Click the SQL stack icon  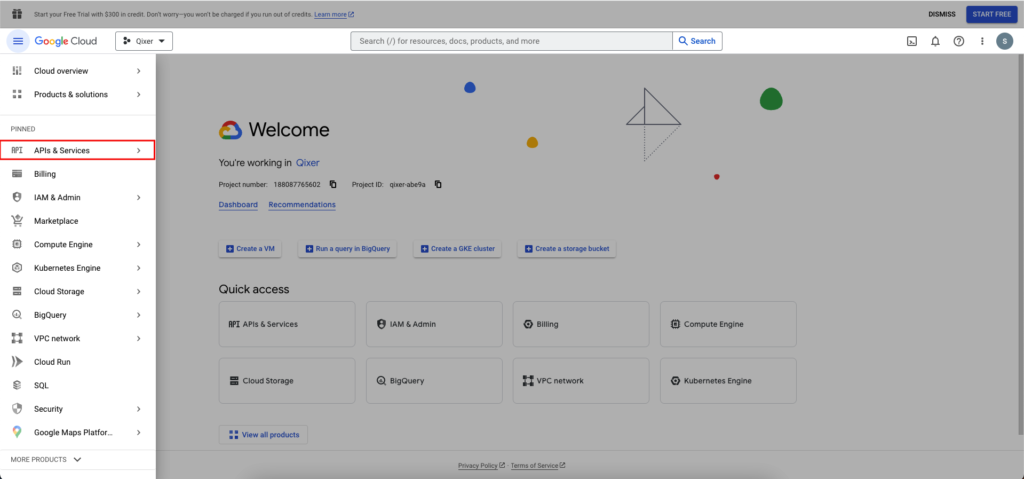(18, 386)
